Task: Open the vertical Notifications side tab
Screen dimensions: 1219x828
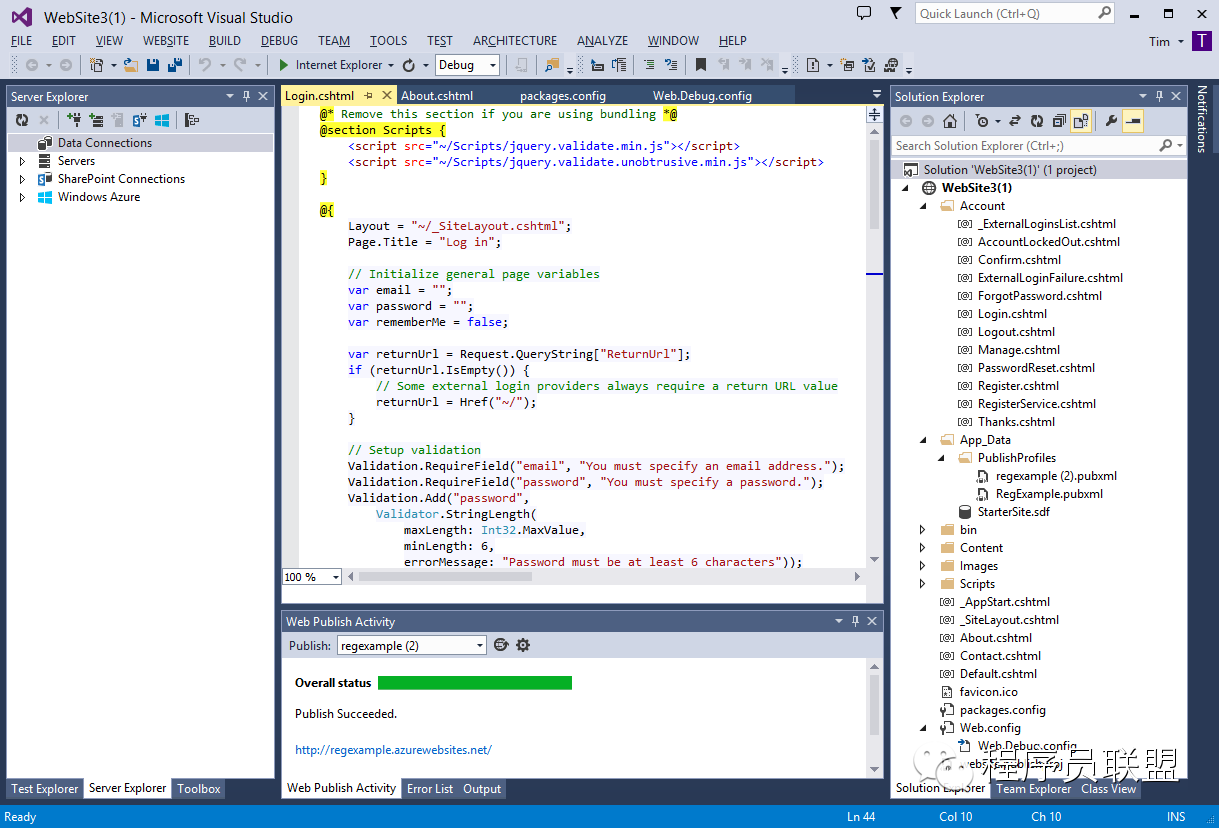Action: (1202, 118)
